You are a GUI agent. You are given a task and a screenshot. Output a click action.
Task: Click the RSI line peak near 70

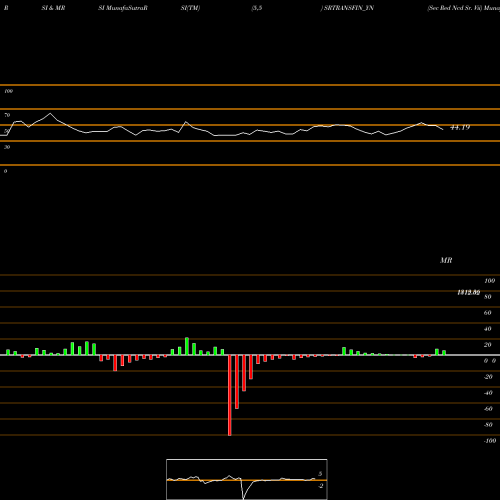point(50,114)
